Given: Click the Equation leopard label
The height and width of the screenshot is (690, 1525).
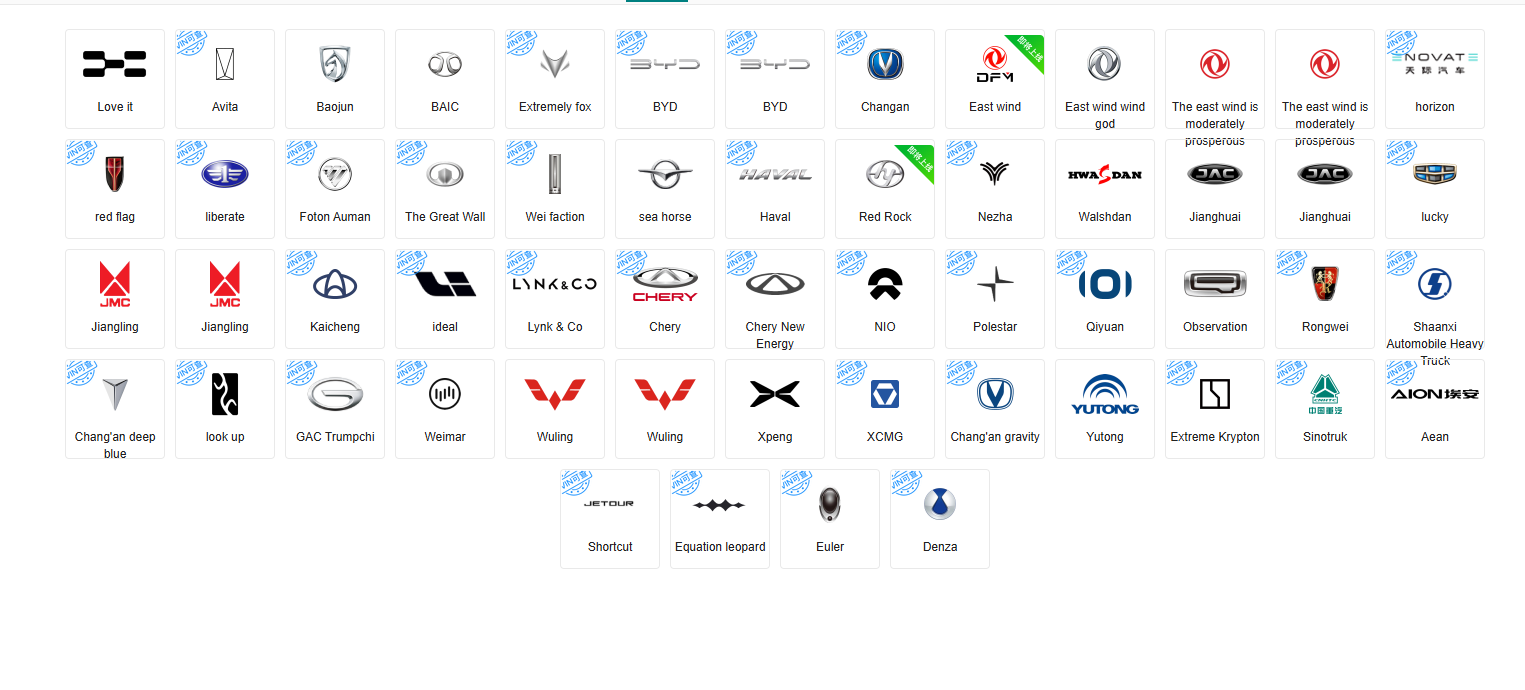Looking at the screenshot, I should (x=720, y=547).
